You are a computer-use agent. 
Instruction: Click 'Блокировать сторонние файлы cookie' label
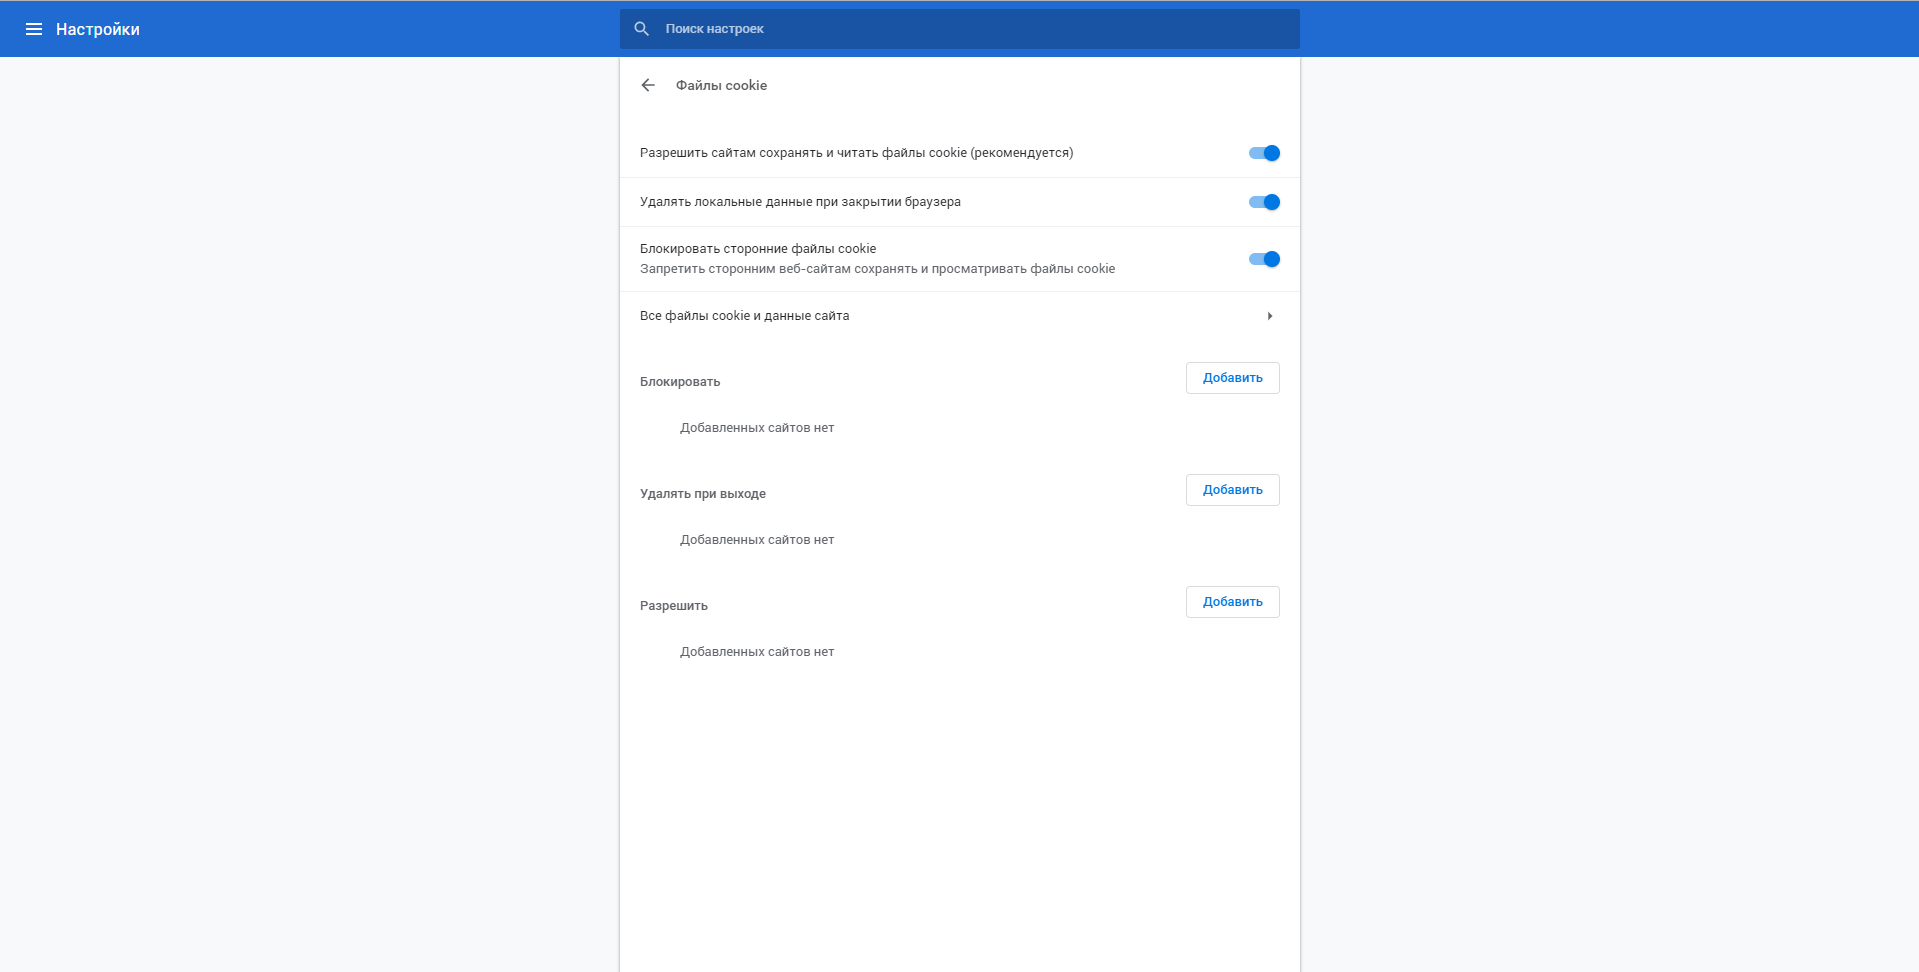(x=758, y=249)
